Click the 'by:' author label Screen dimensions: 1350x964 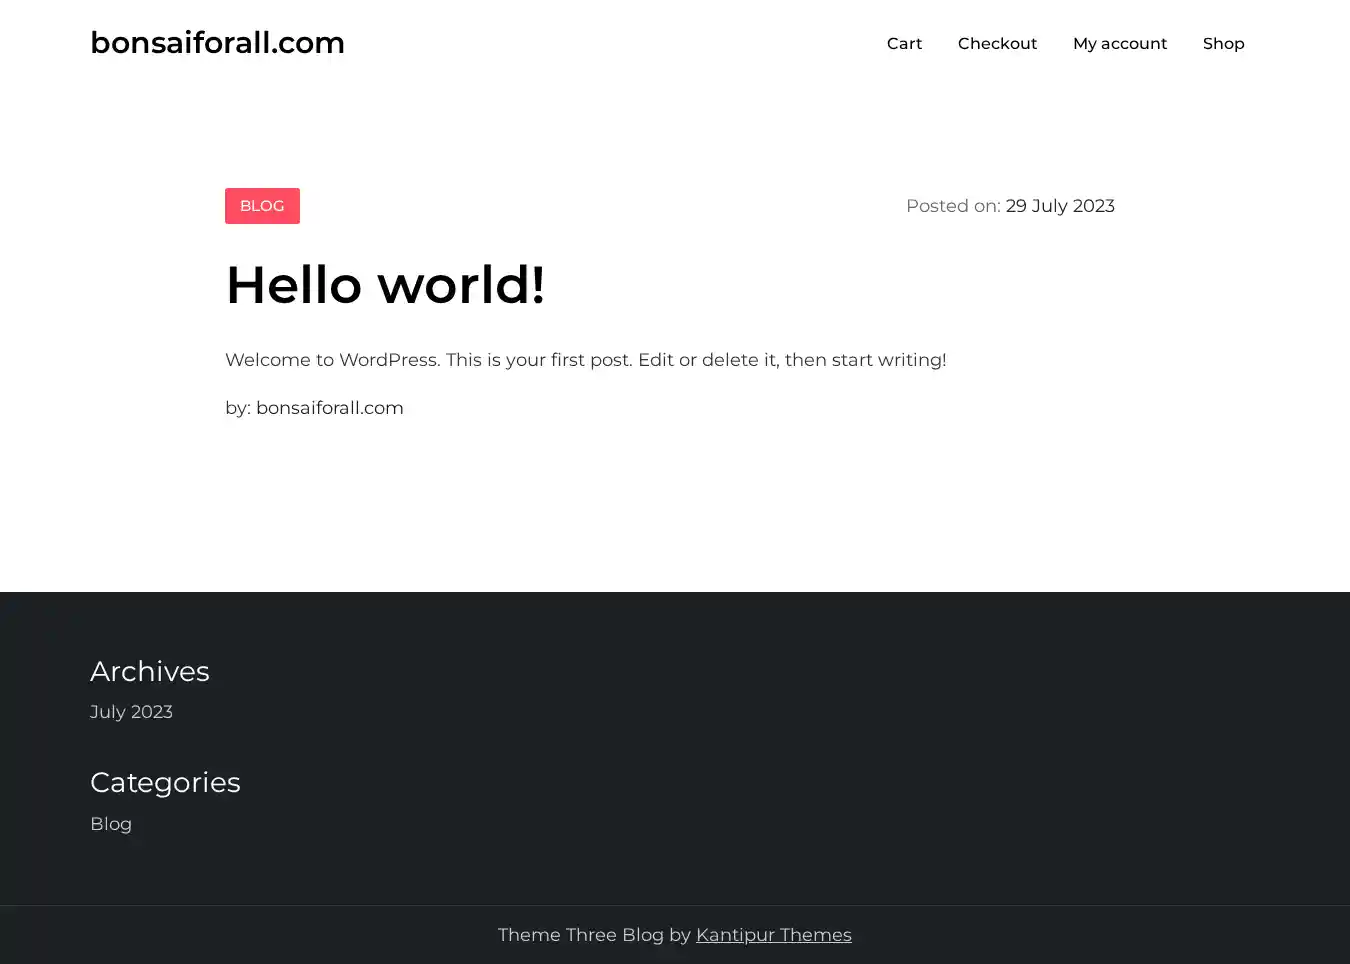(237, 408)
